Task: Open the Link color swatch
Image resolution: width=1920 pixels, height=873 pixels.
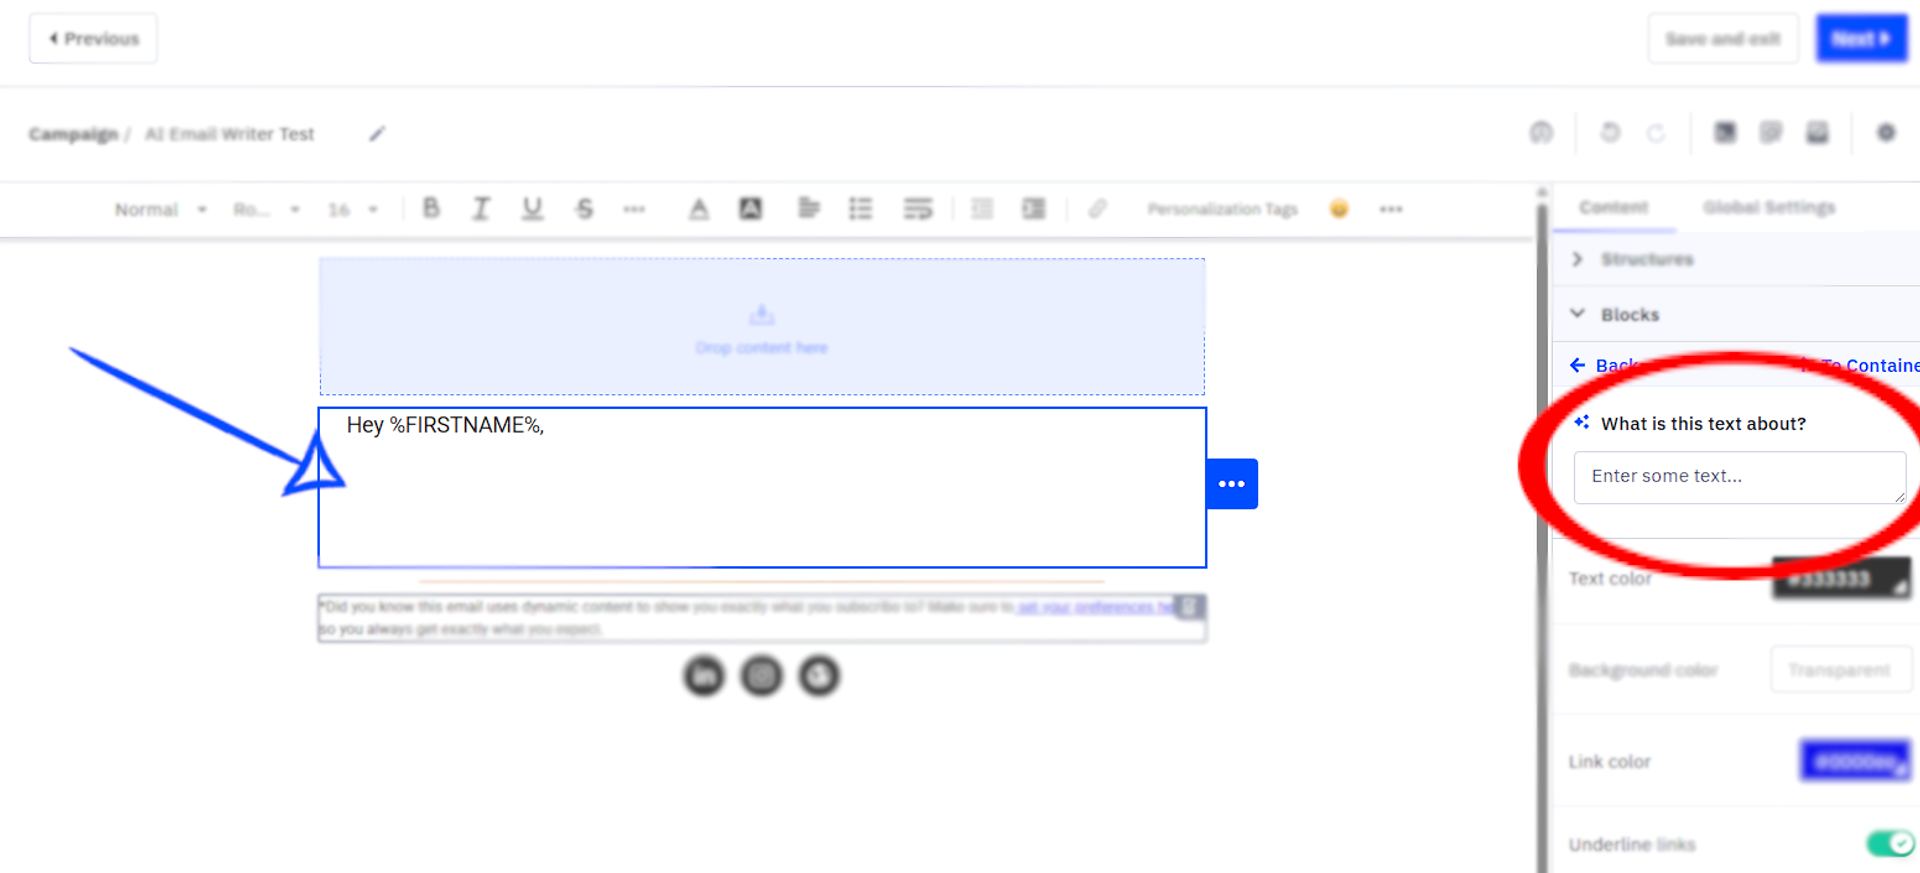Action: pos(1855,761)
